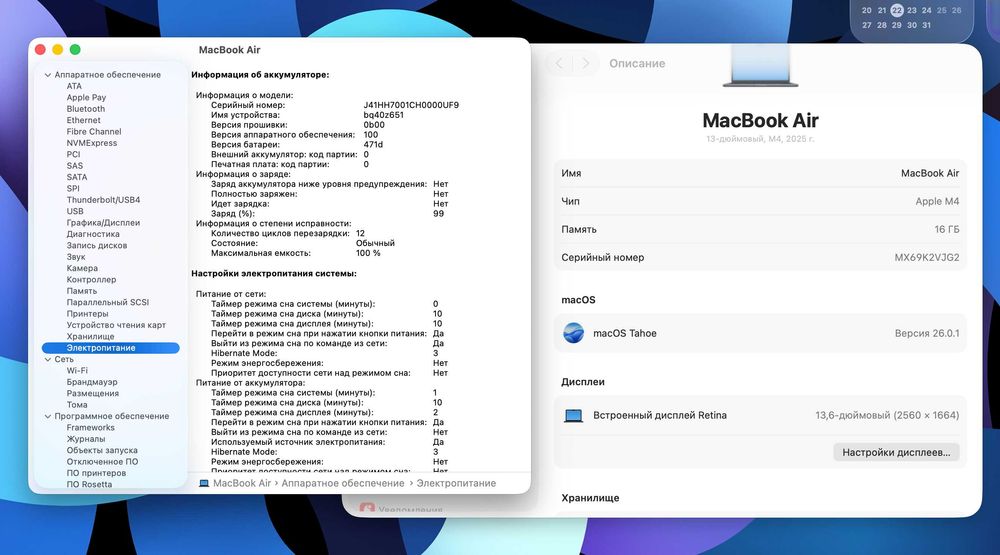Viewport: 1000px width, 555px height.
Task: Select the highlighted Электропитание entry
Action: point(110,348)
